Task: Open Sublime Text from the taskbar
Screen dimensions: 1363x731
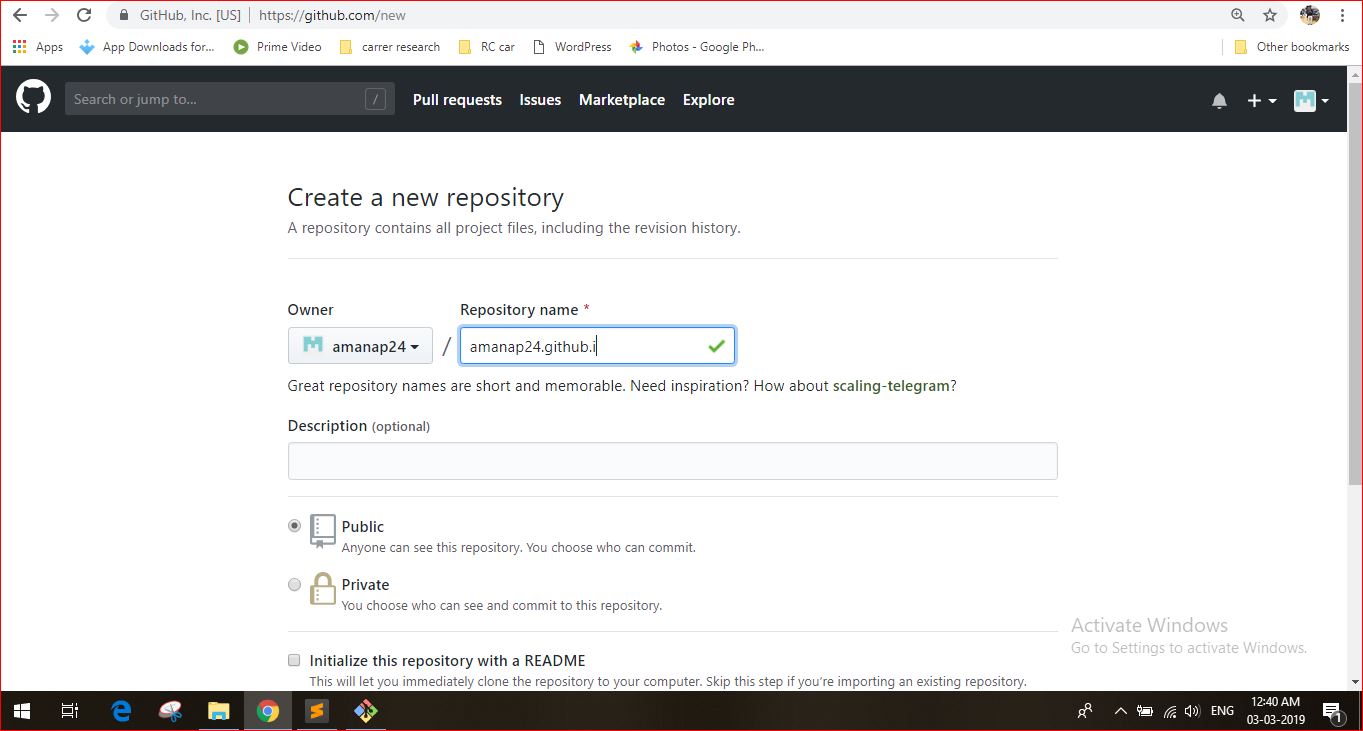Action: [x=316, y=711]
